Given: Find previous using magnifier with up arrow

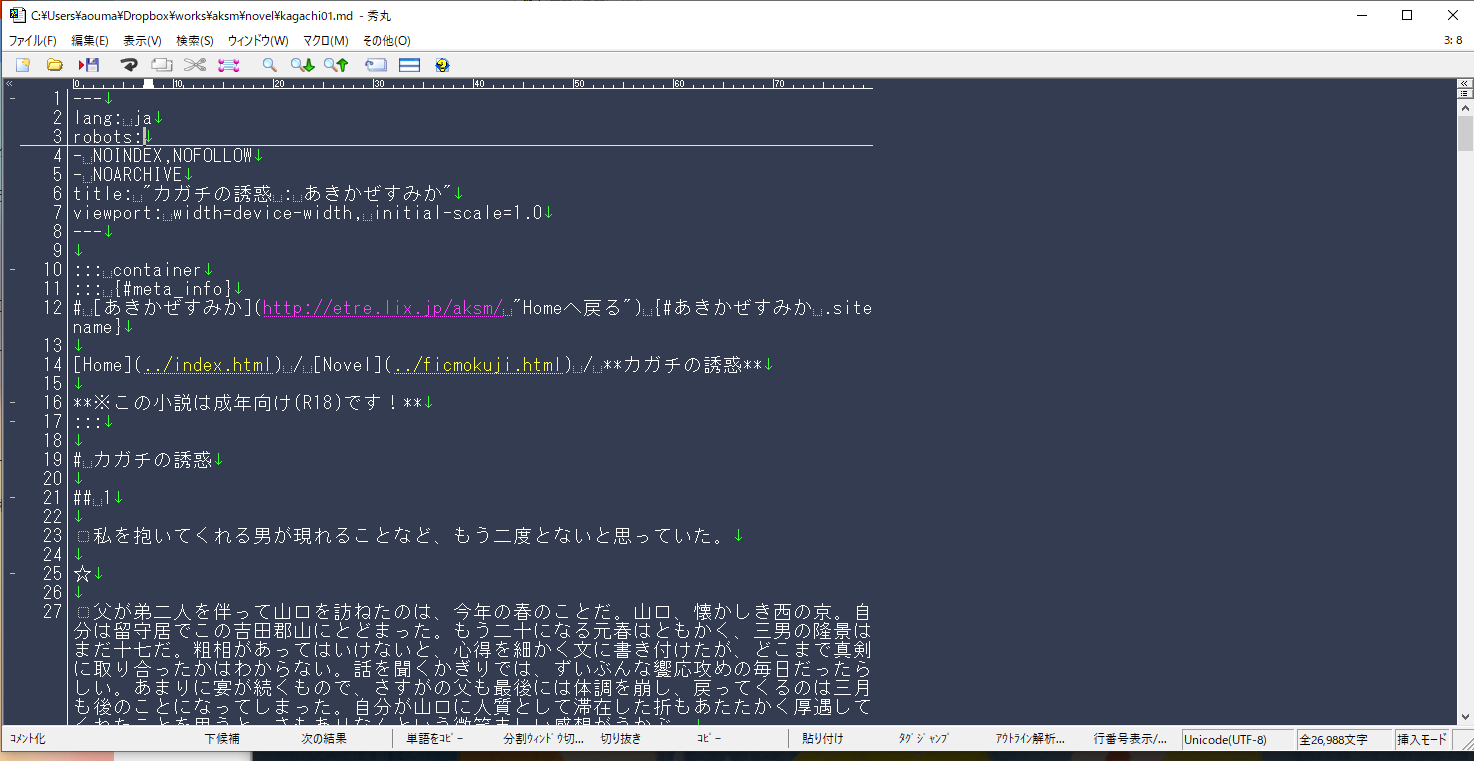Looking at the screenshot, I should point(336,65).
